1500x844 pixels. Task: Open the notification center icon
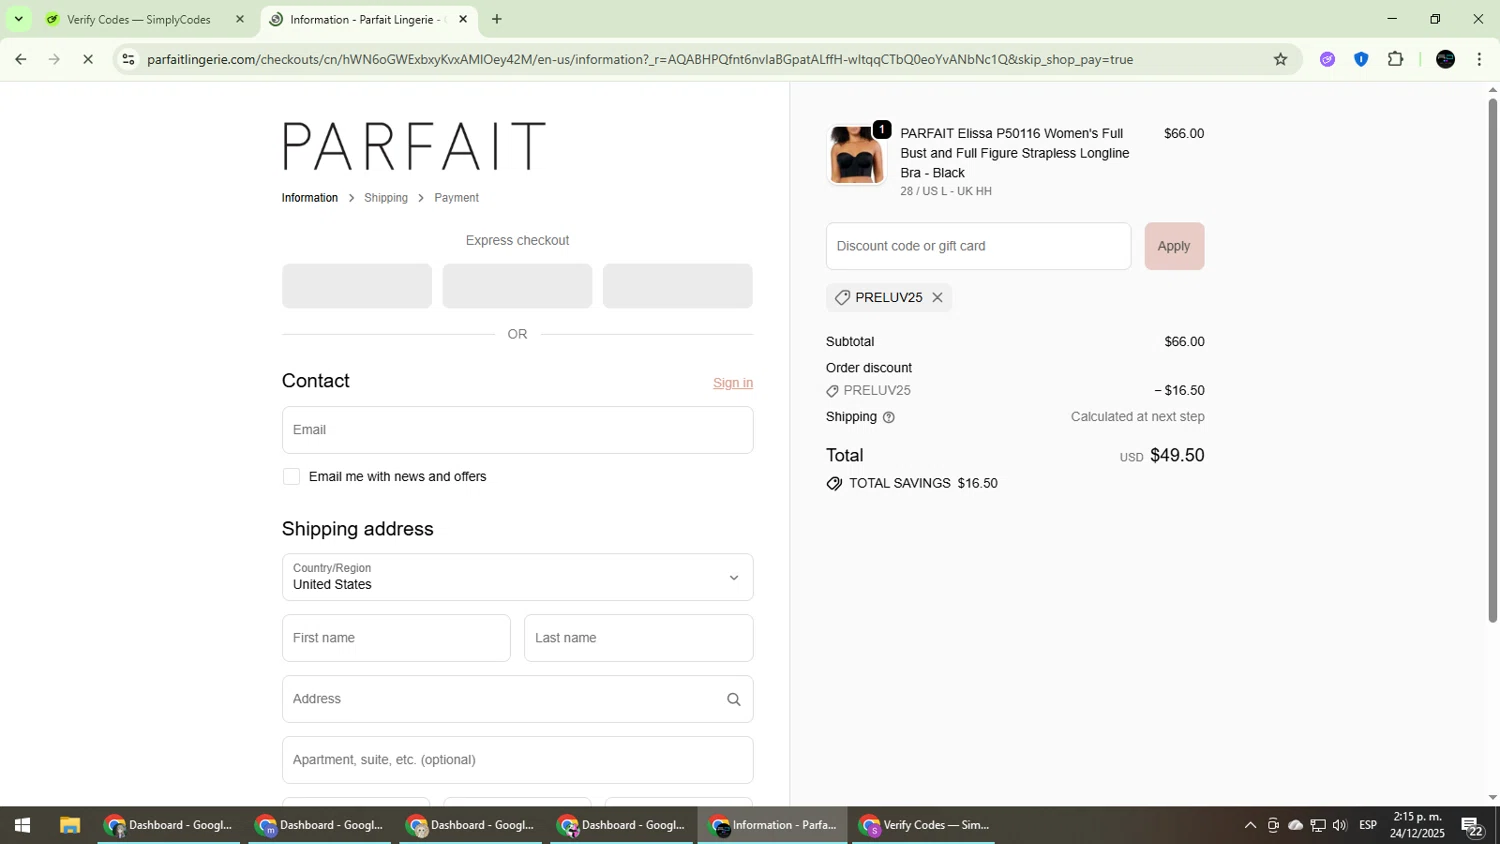(1472, 826)
